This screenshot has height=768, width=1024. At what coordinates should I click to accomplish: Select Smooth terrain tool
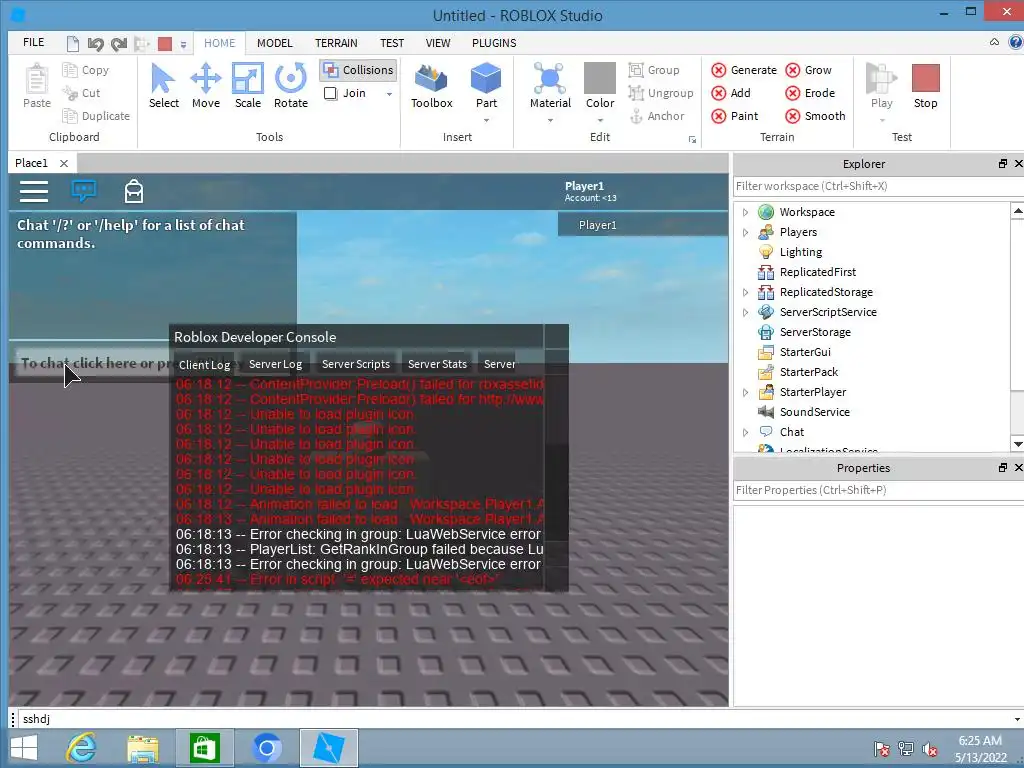816,116
